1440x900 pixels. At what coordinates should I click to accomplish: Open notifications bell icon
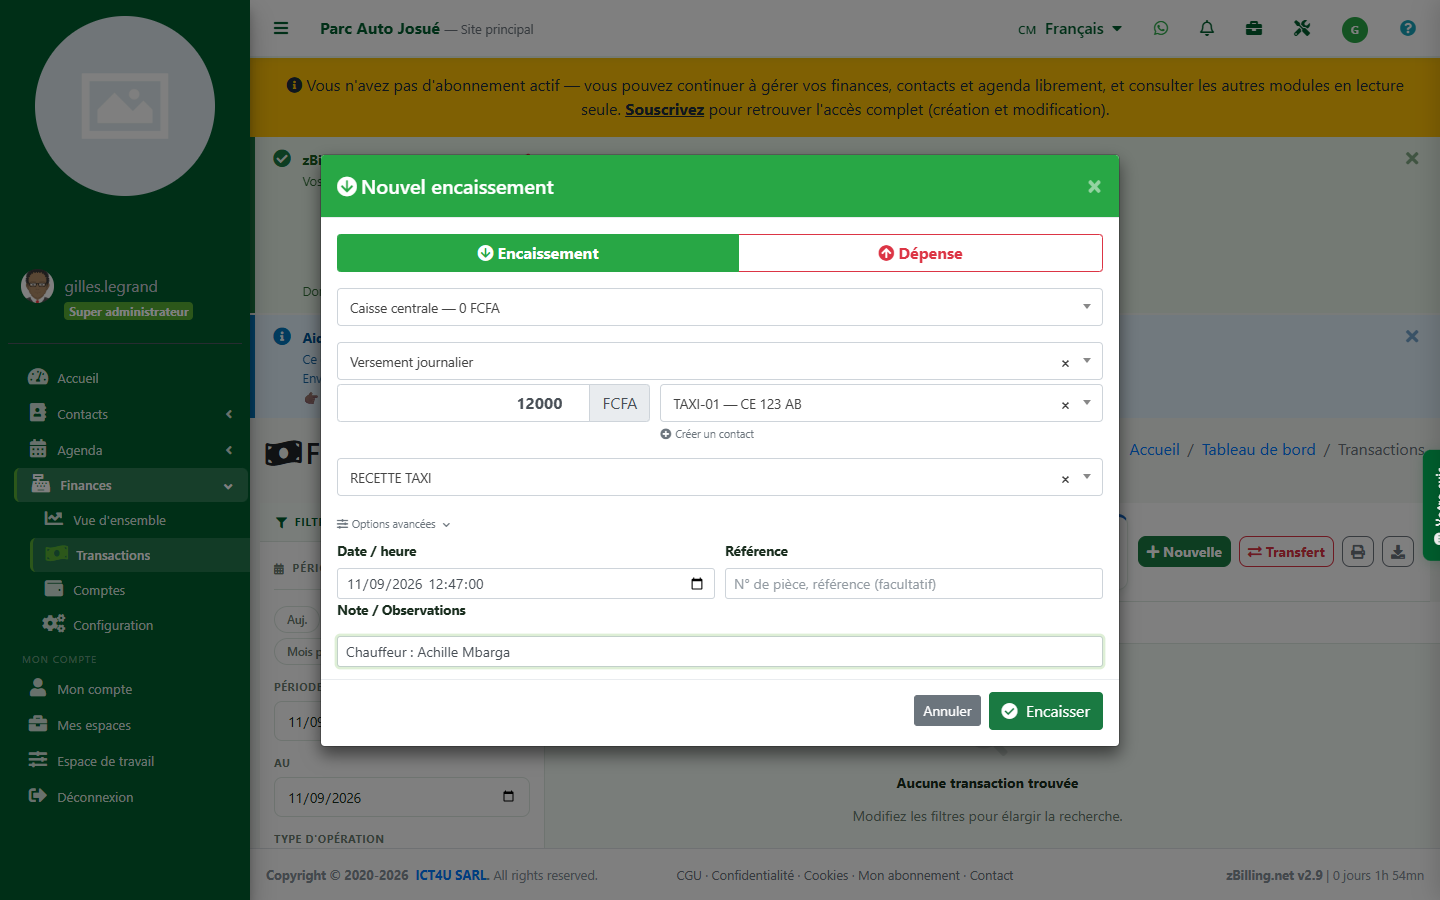[x=1207, y=28]
